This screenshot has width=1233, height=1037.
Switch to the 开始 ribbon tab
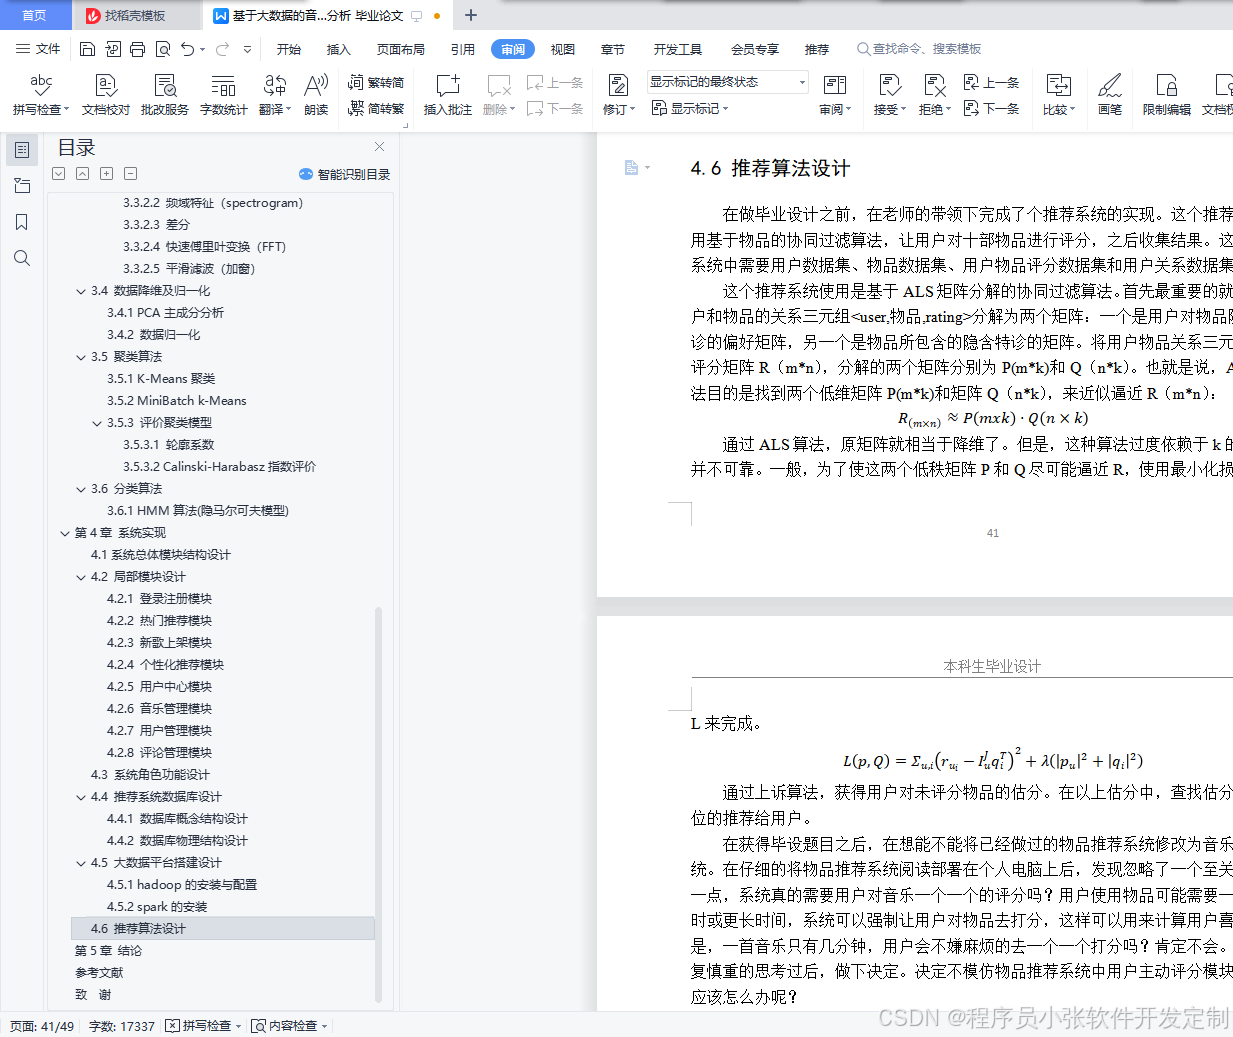point(289,49)
